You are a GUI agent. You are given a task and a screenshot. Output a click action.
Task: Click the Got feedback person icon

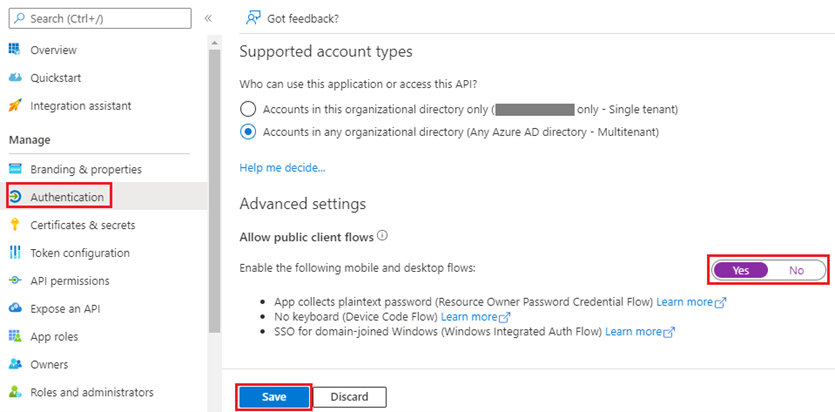254,18
